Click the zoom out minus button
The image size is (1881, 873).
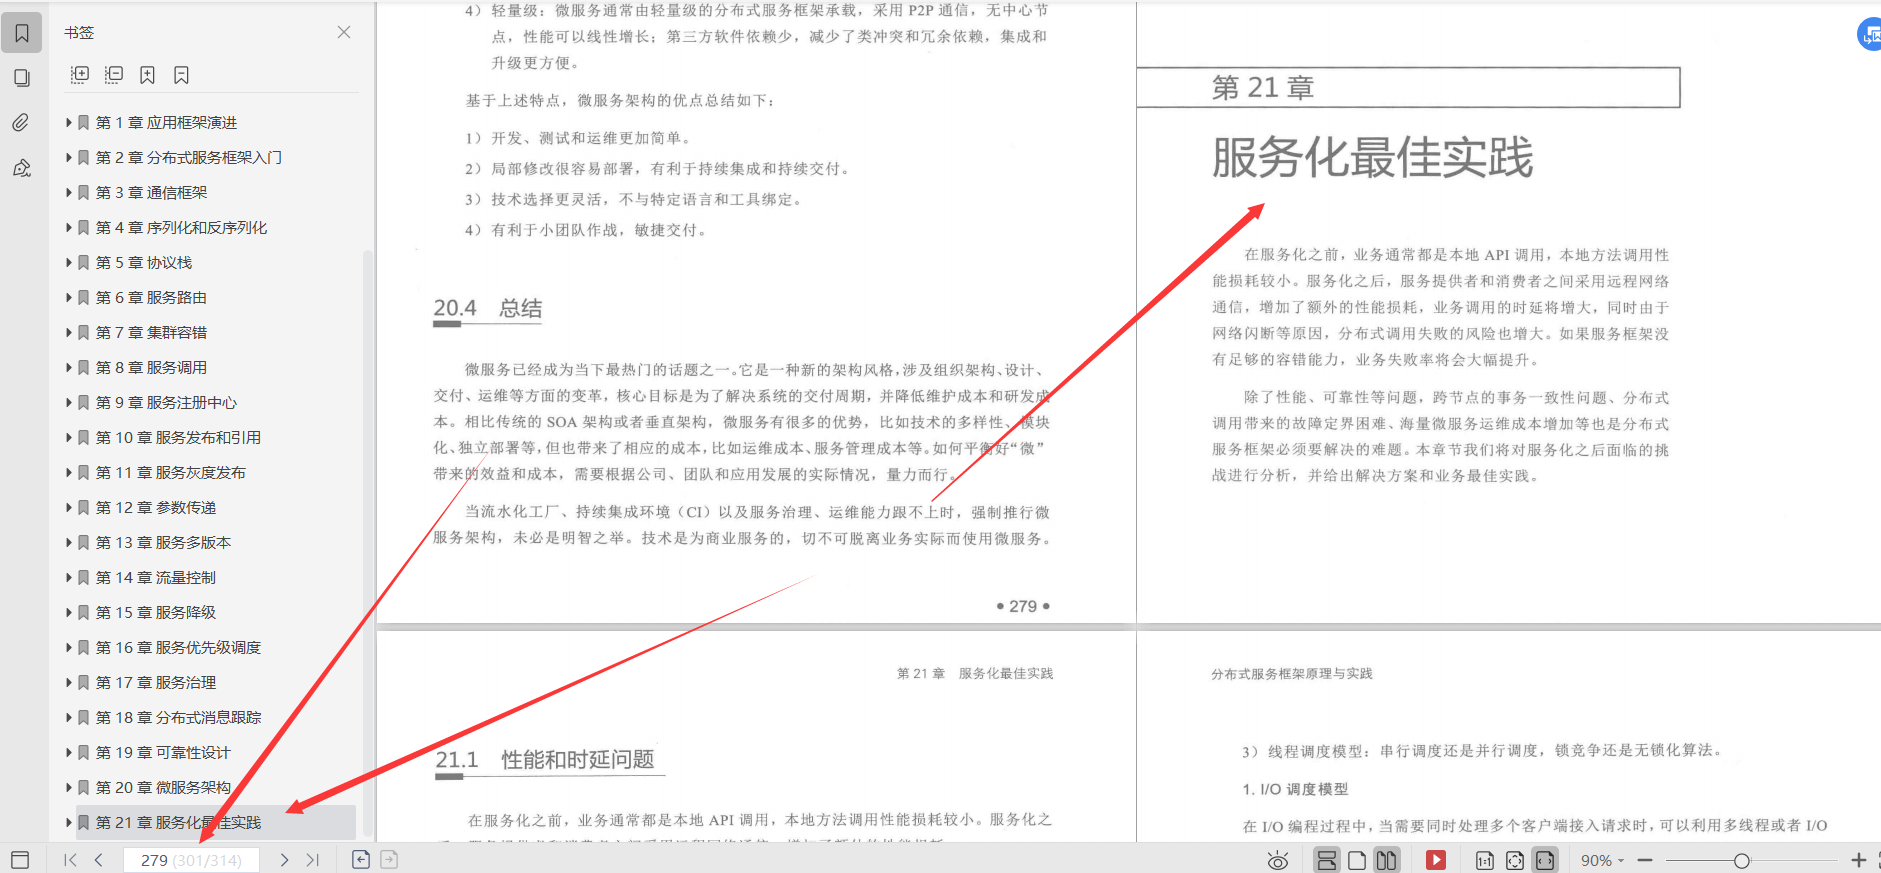coord(1645,860)
